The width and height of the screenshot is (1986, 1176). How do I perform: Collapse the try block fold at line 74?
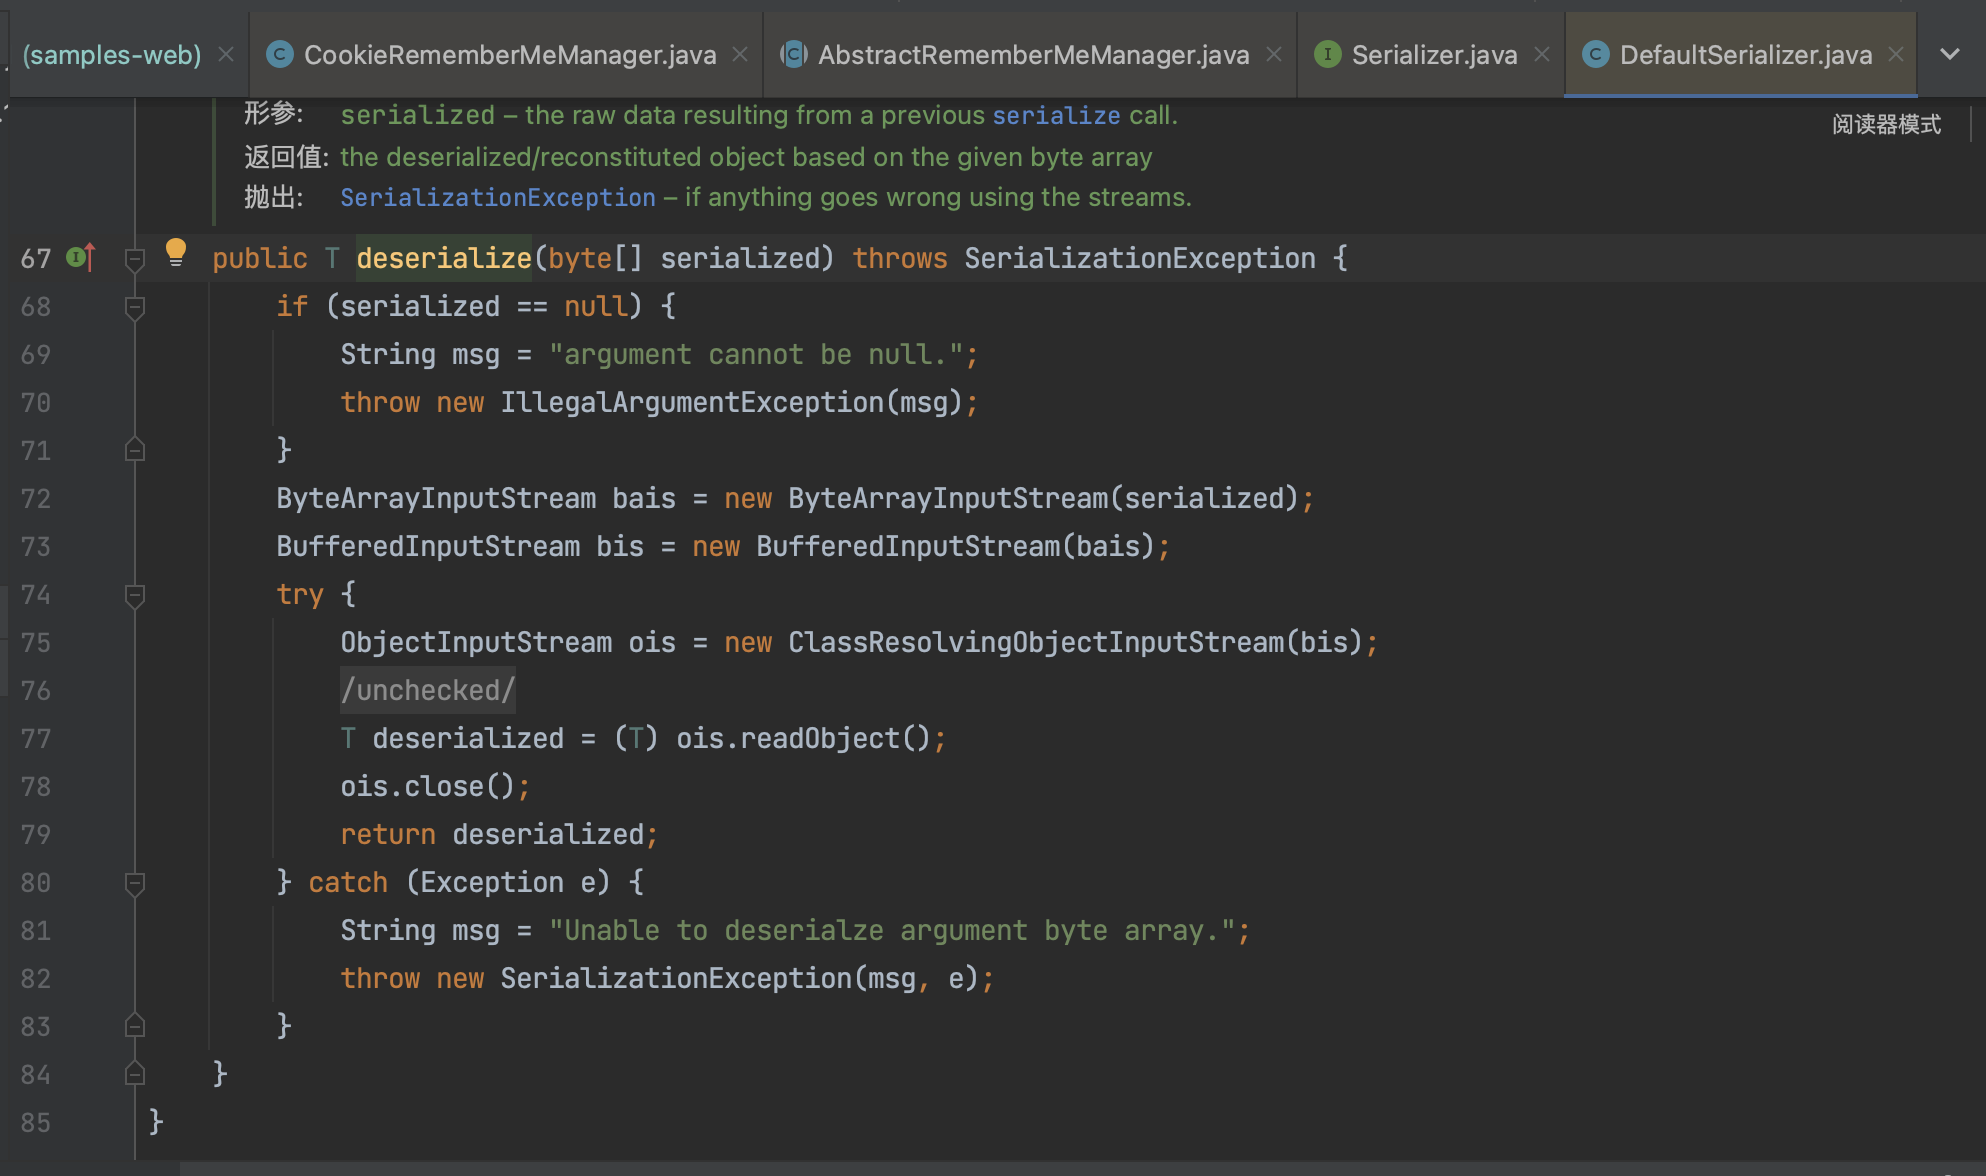[x=135, y=596]
